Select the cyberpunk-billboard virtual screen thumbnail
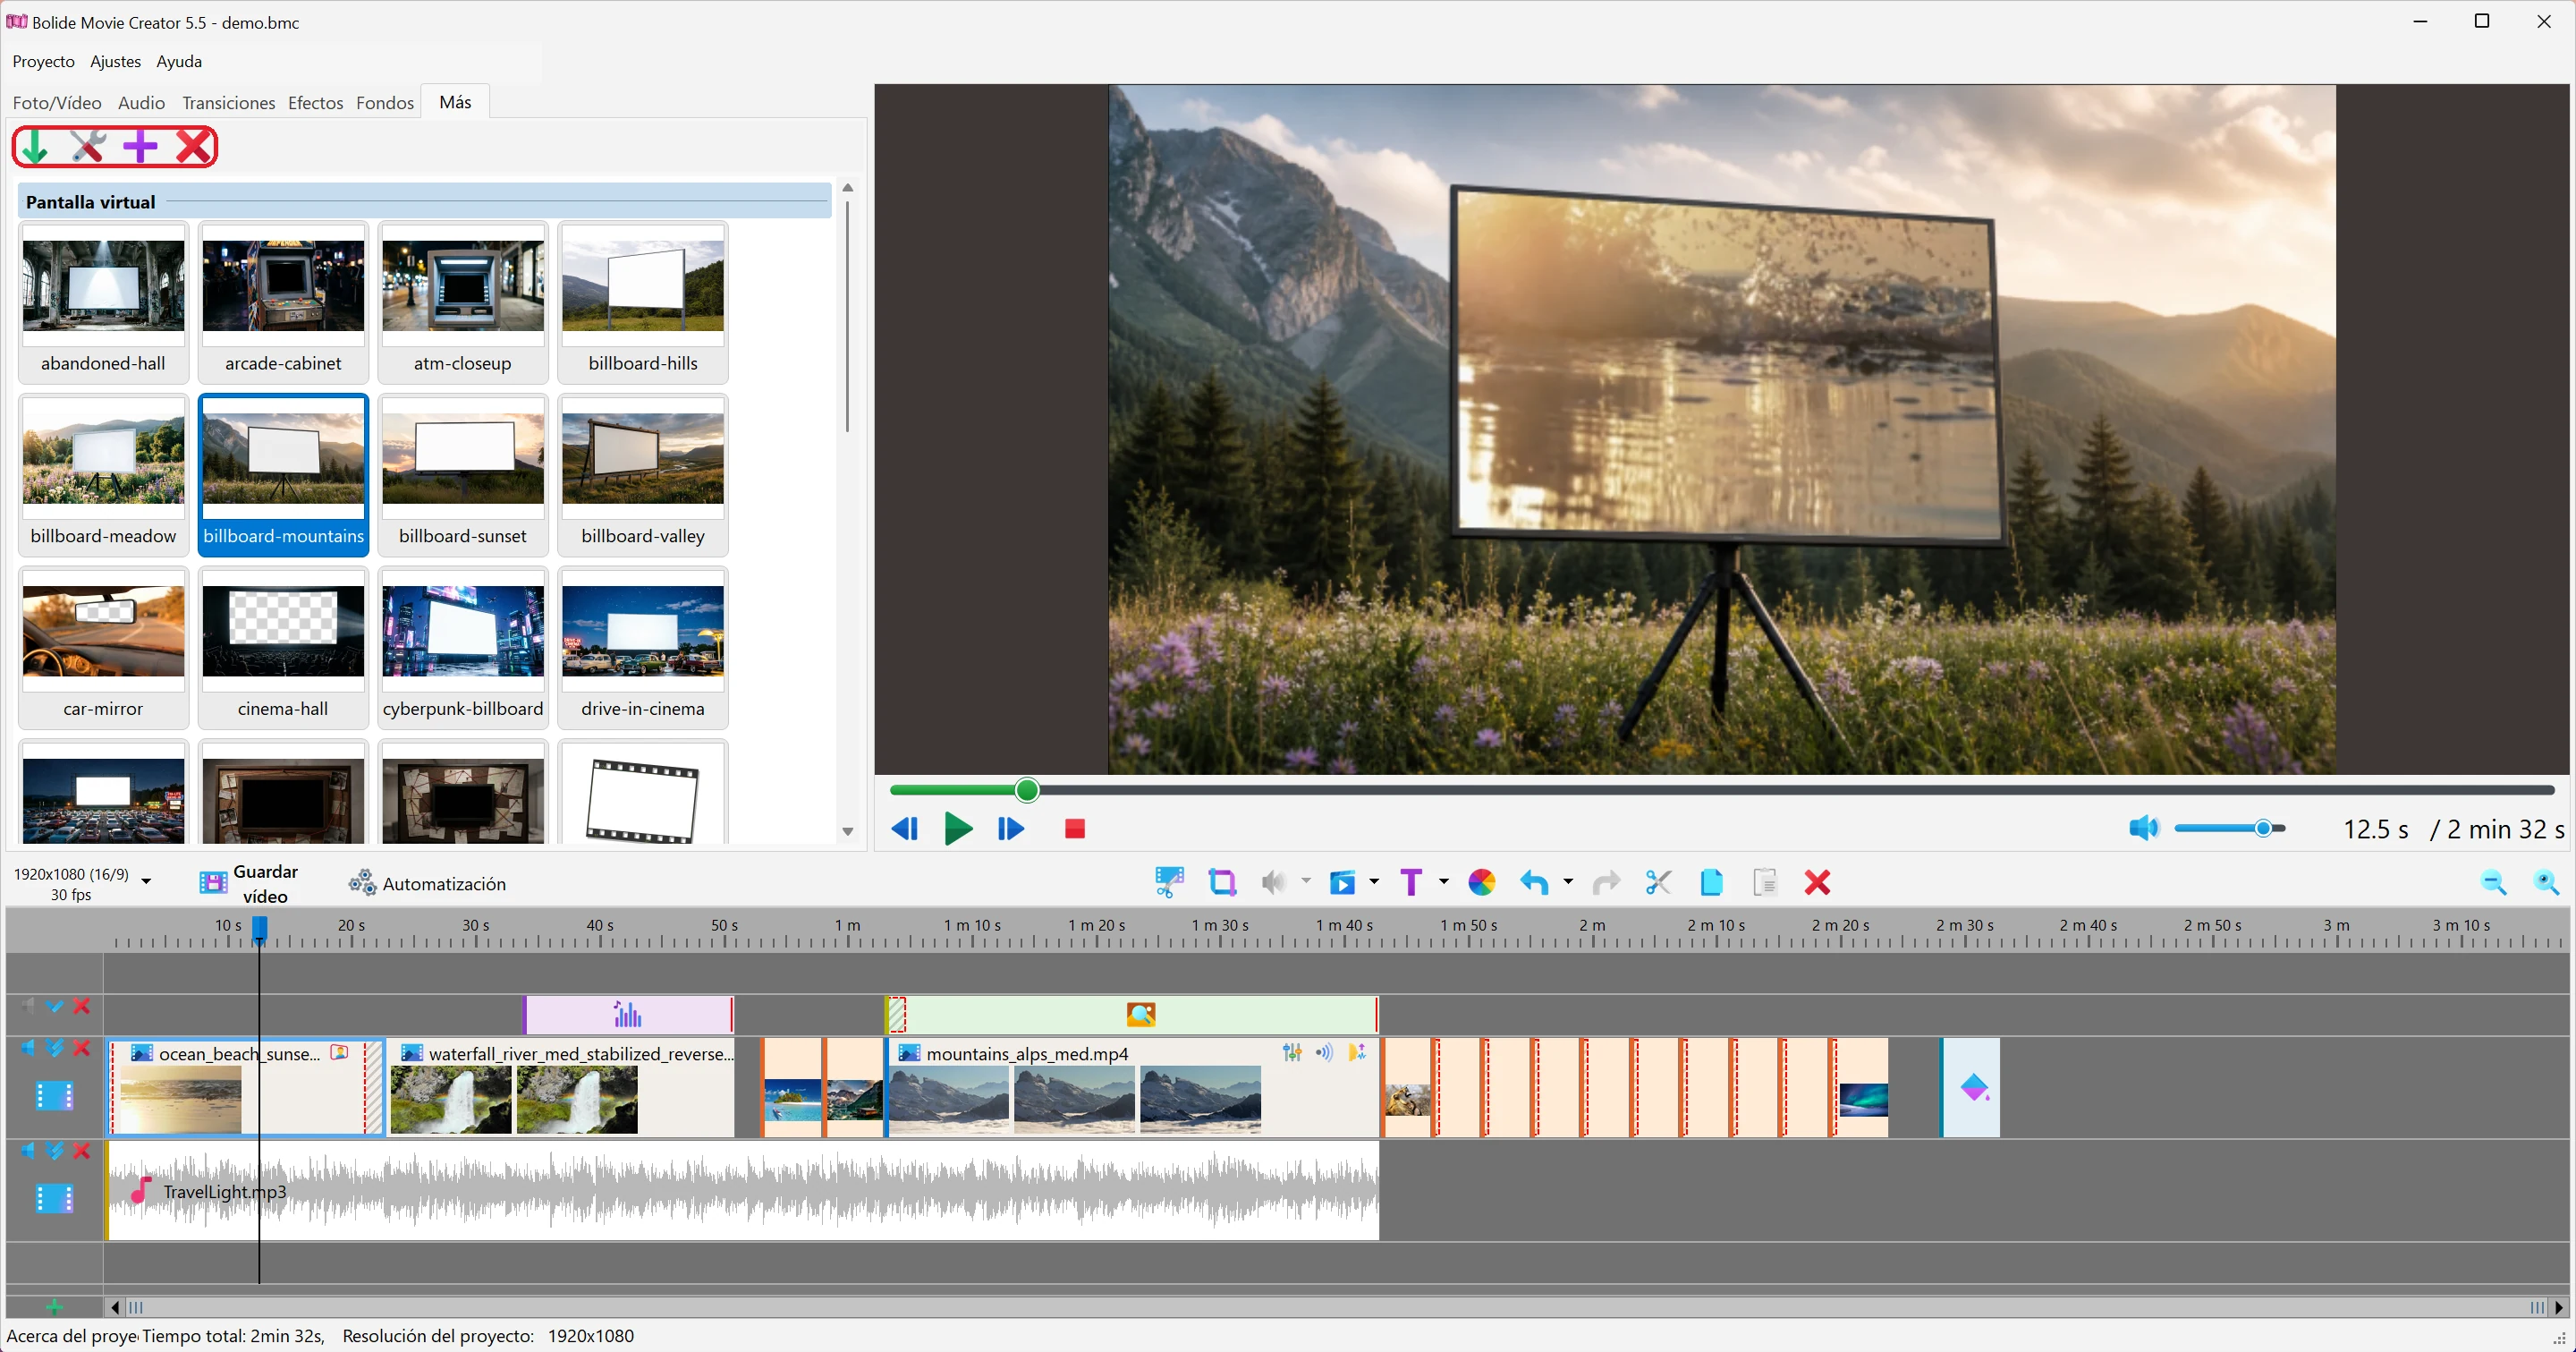The width and height of the screenshot is (2576, 1352). pos(463,647)
